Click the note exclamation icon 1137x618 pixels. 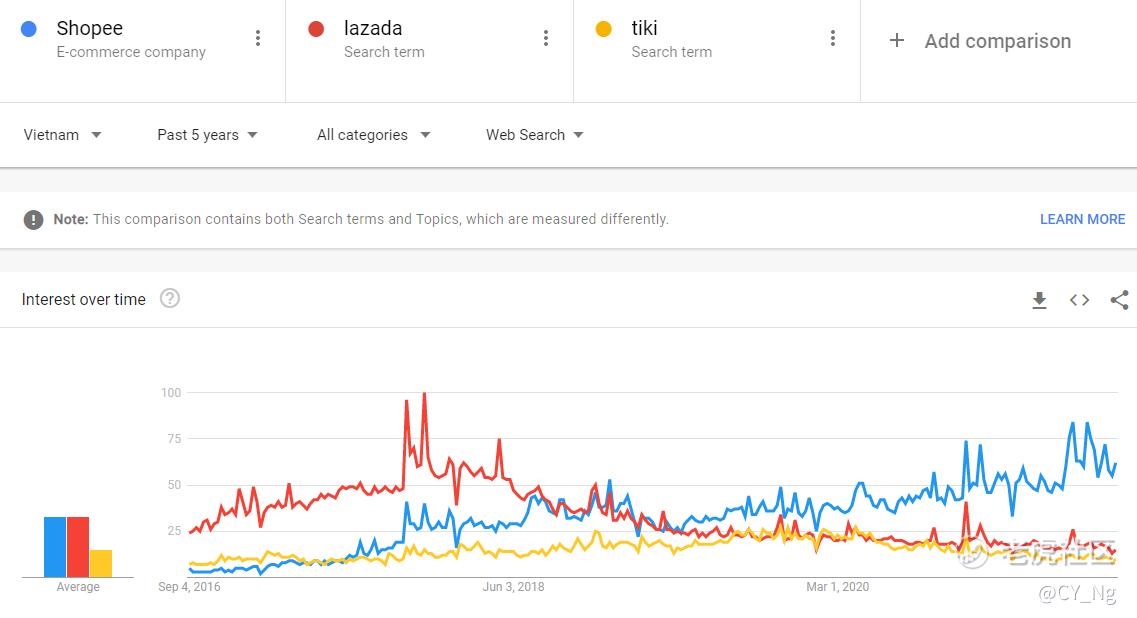click(x=33, y=219)
